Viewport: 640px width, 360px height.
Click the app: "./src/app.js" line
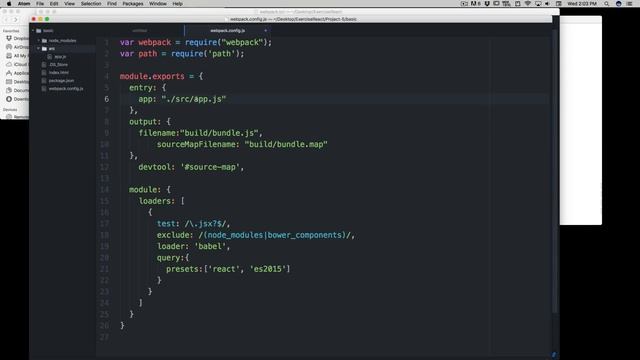click(x=182, y=99)
